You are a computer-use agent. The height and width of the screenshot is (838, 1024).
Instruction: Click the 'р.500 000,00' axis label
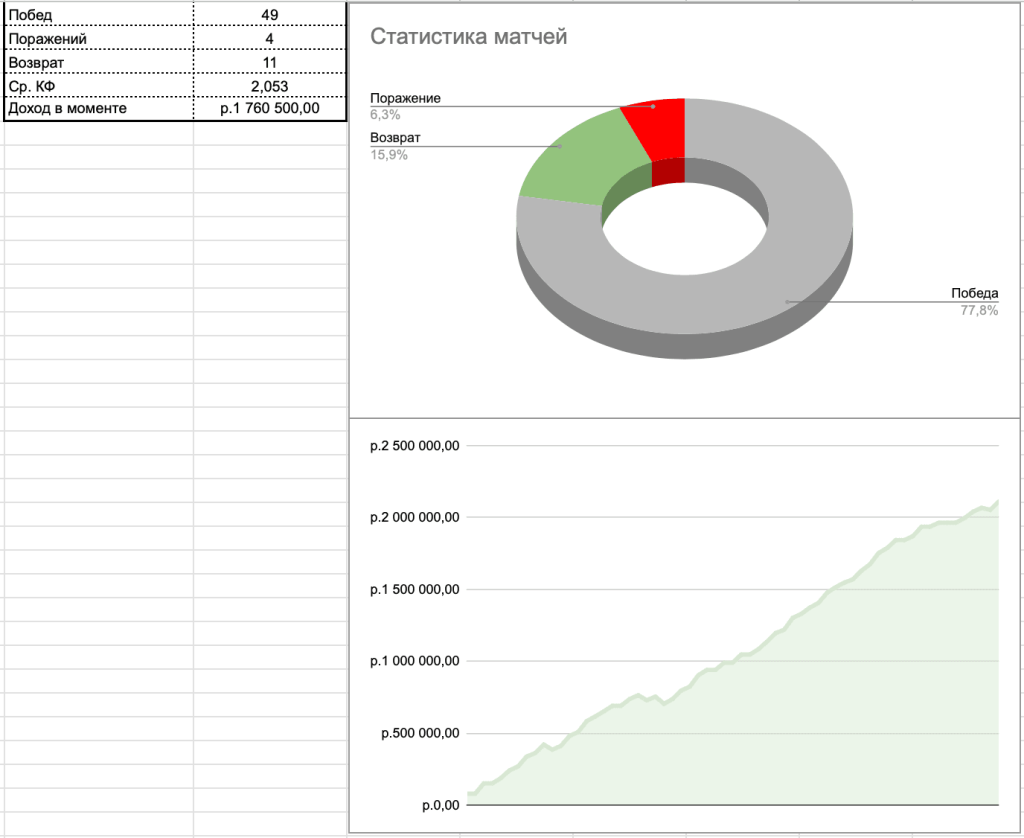click(x=420, y=733)
